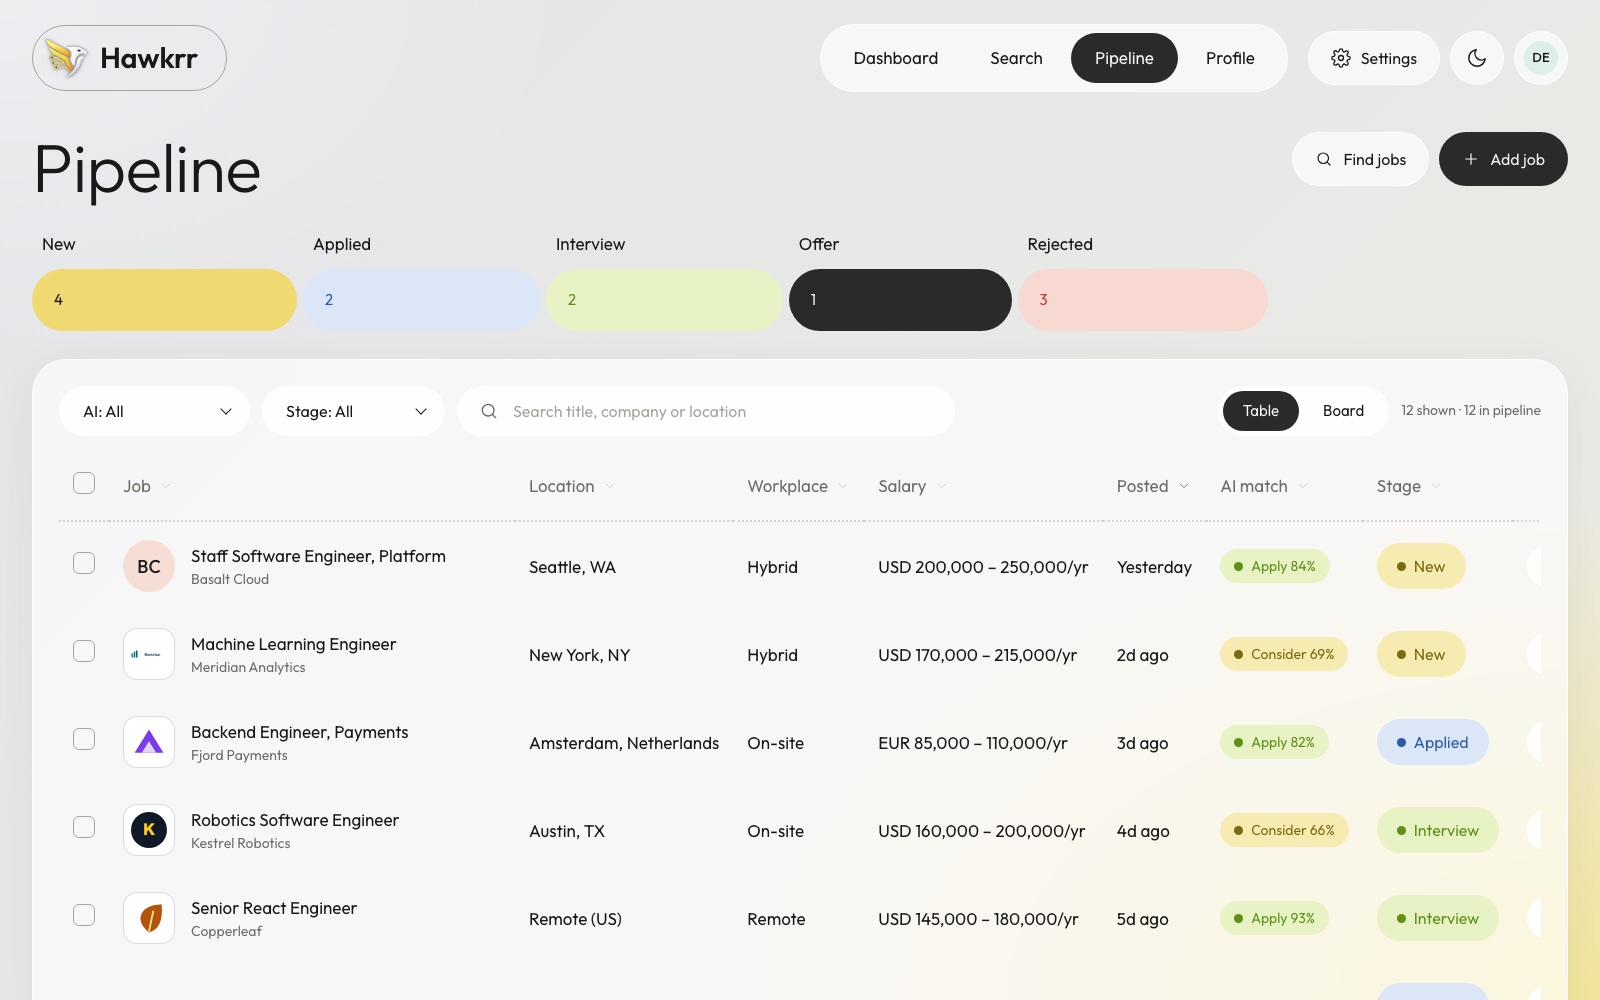The width and height of the screenshot is (1600, 1000).
Task: Check the Senior React Engineer row
Action: [84, 915]
